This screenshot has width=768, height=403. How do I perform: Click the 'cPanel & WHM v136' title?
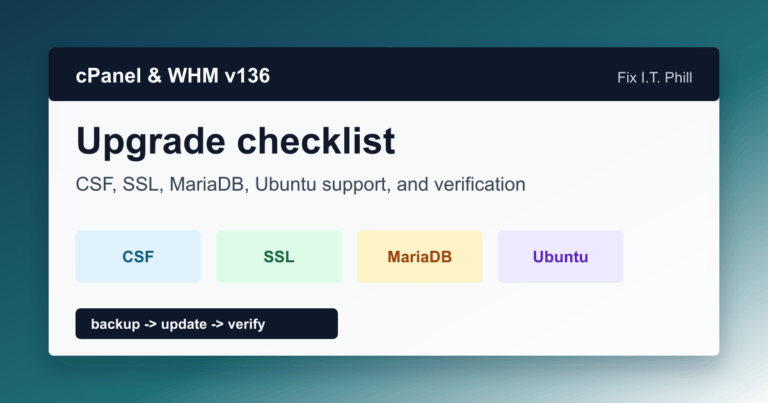click(x=173, y=76)
